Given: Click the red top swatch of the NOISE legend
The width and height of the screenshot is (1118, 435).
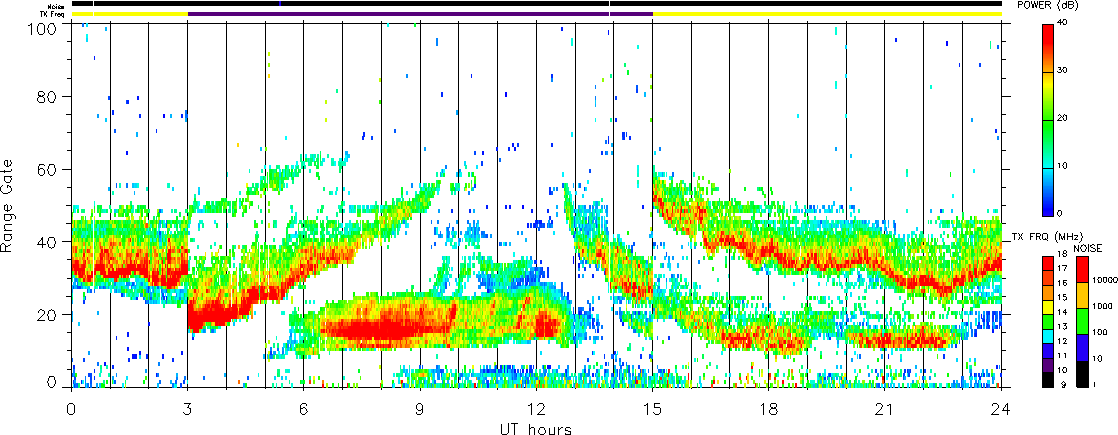Looking at the screenshot, I should pyautogui.click(x=1082, y=270).
